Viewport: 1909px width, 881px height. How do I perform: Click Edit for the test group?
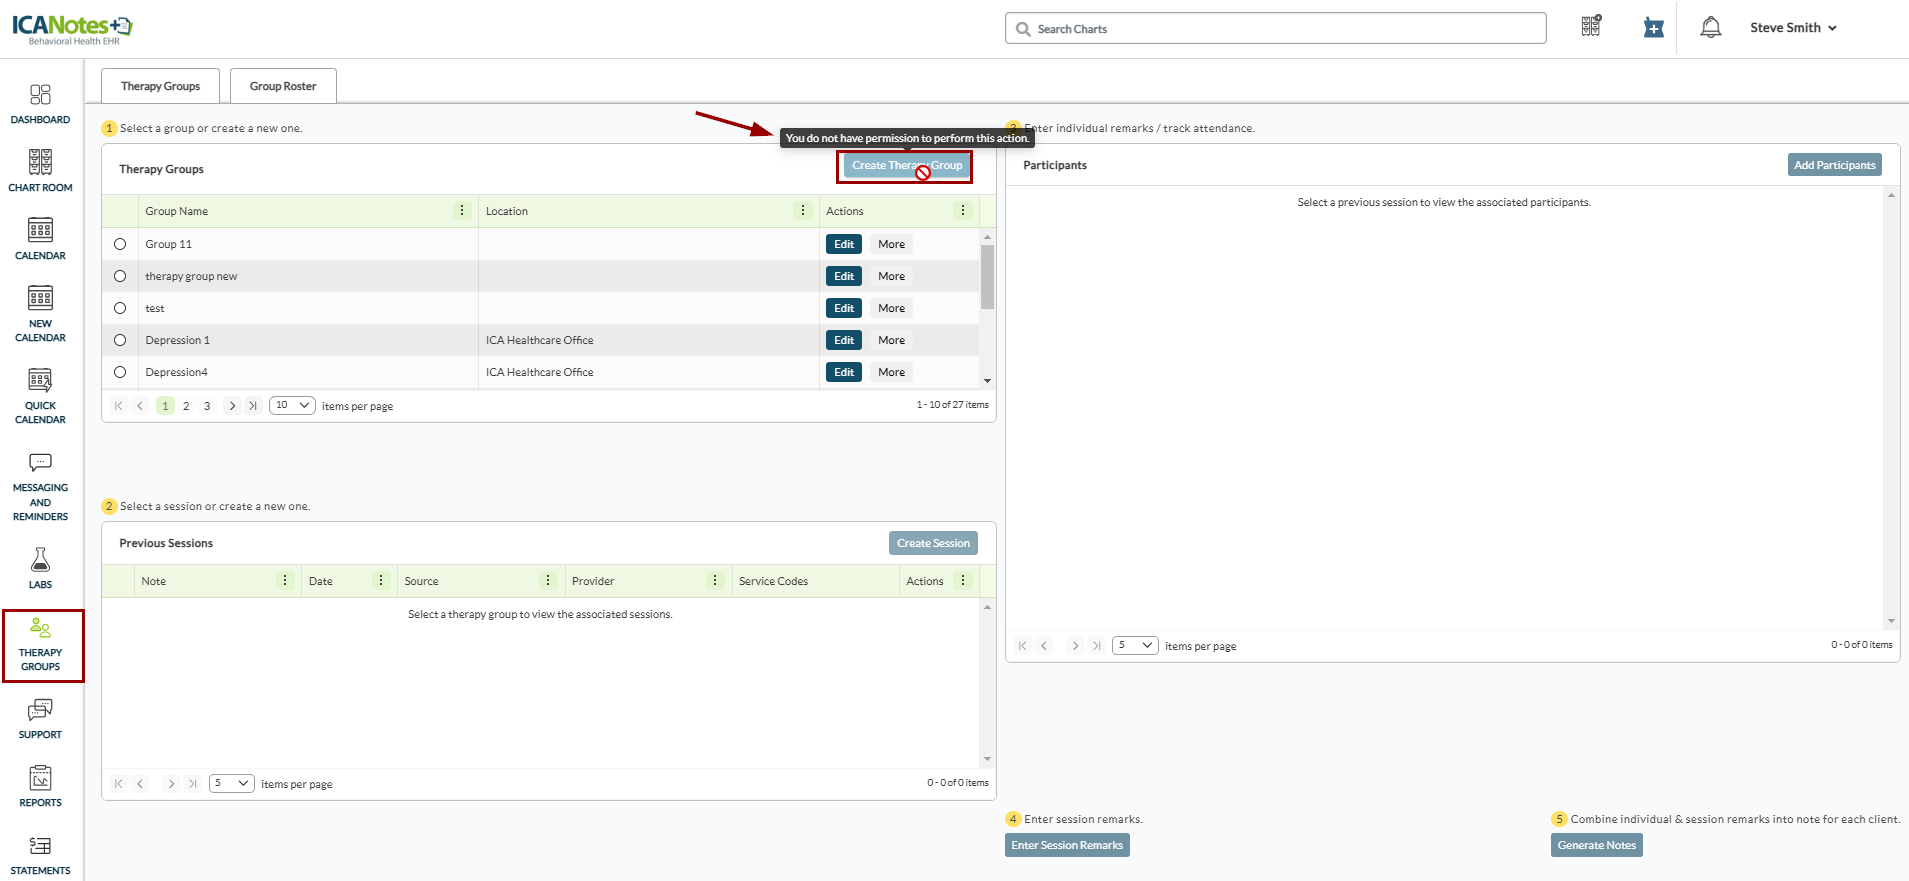(x=844, y=308)
